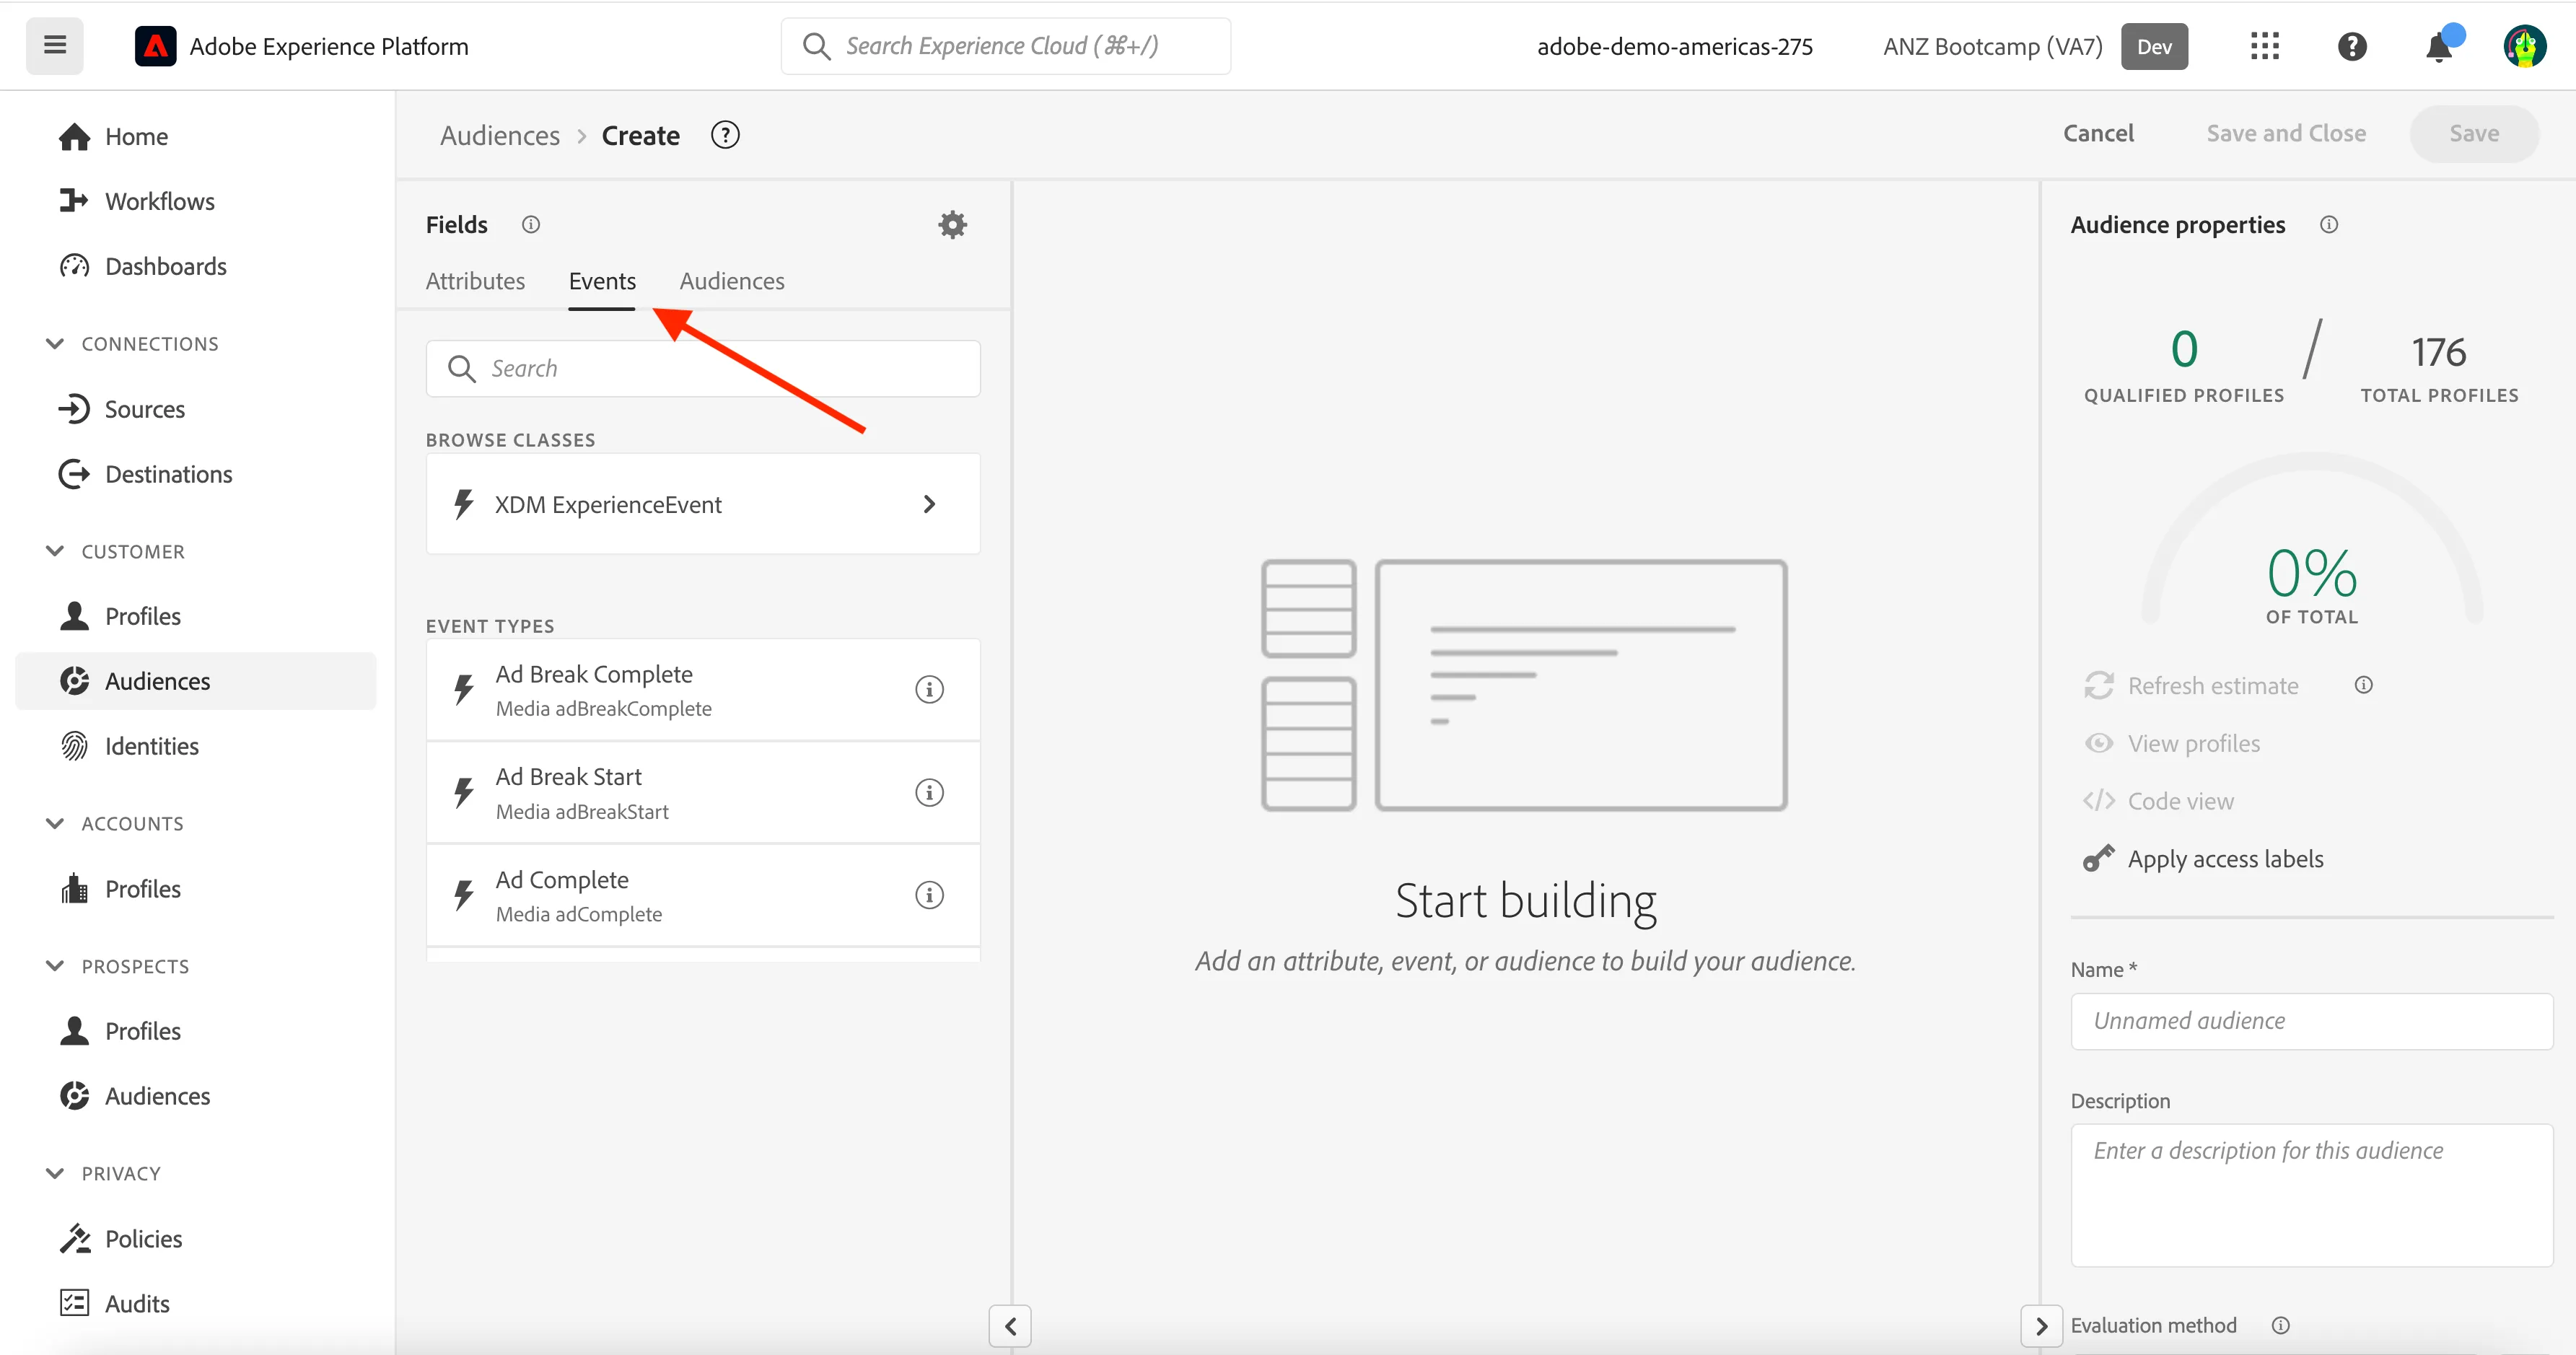Viewport: 2576px width, 1355px height.
Task: Collapse the CONNECTIONS section
Action: tap(55, 344)
